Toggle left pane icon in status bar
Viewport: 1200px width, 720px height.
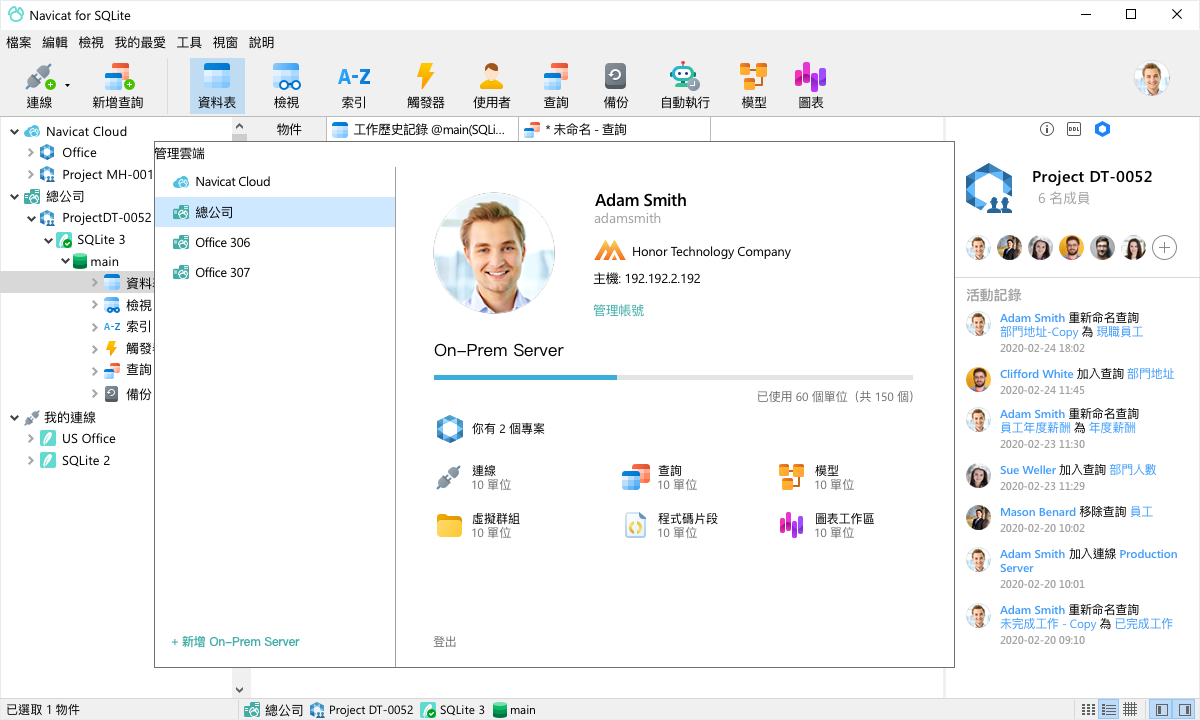click(1161, 709)
